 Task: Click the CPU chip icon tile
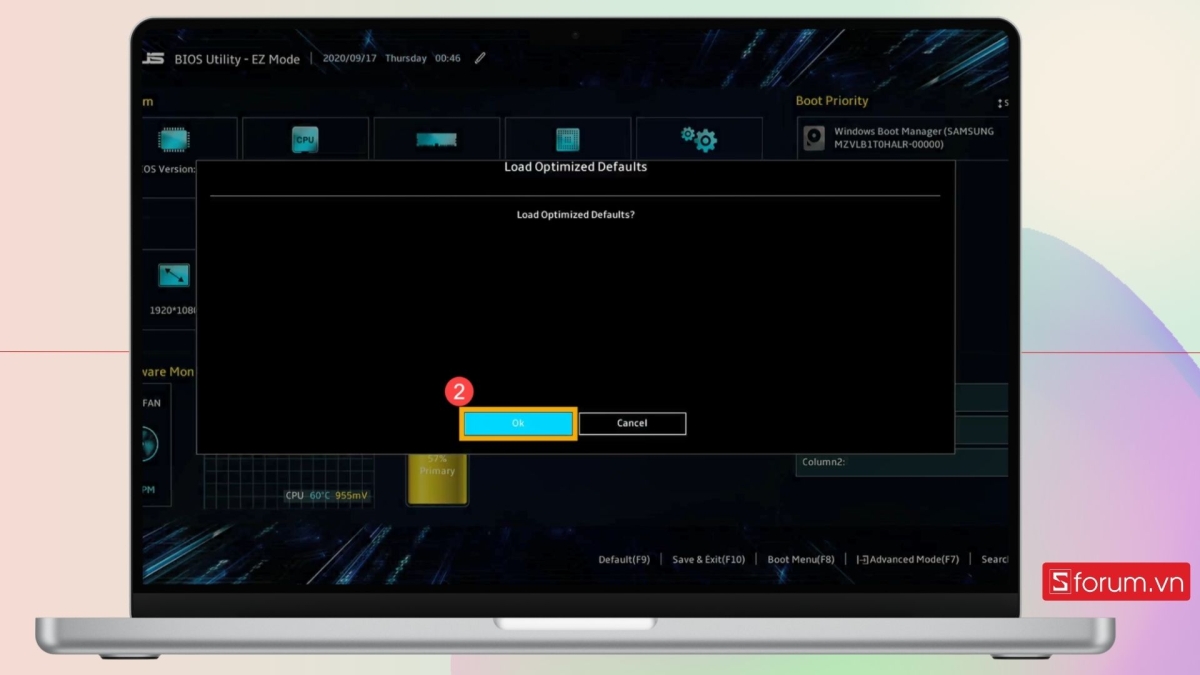point(305,139)
